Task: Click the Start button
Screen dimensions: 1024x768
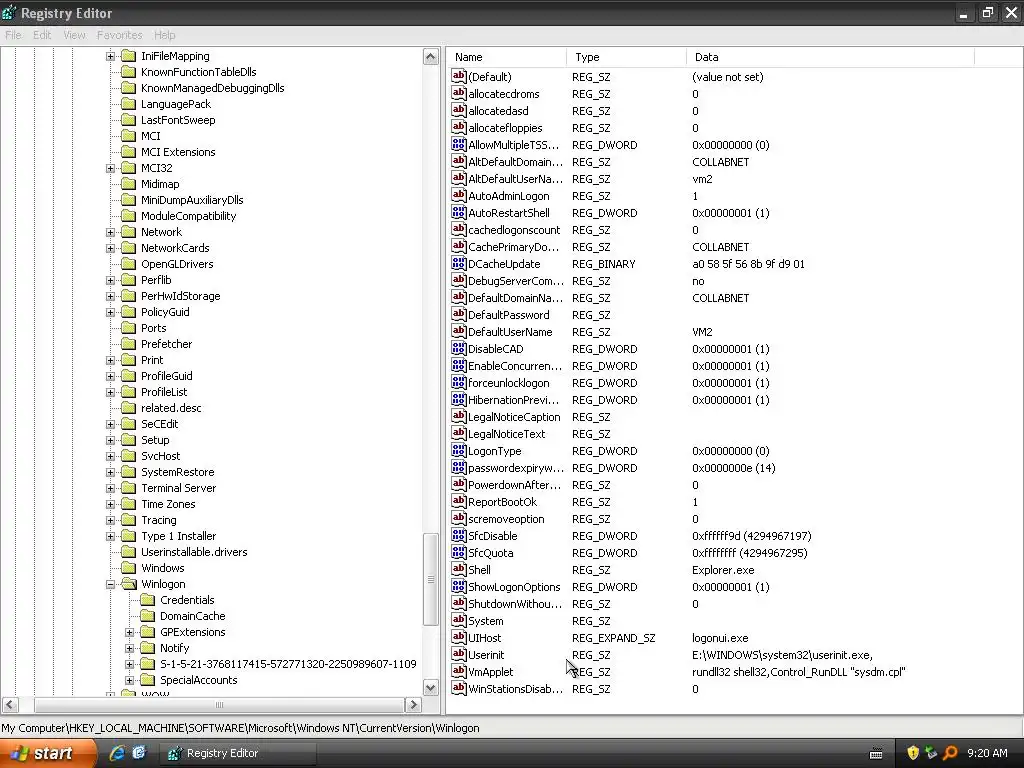Action: point(46,753)
